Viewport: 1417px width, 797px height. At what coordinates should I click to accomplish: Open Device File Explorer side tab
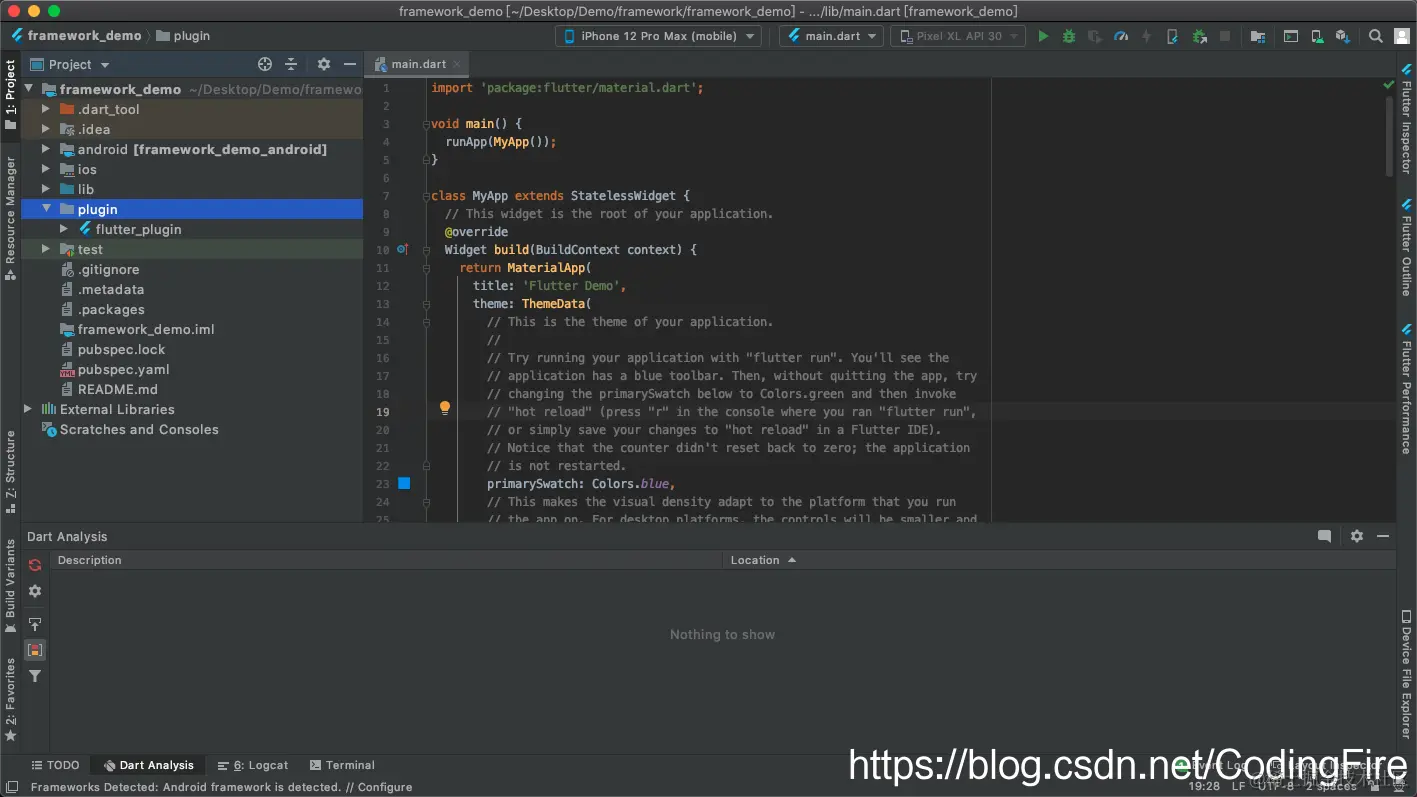pos(1406,674)
